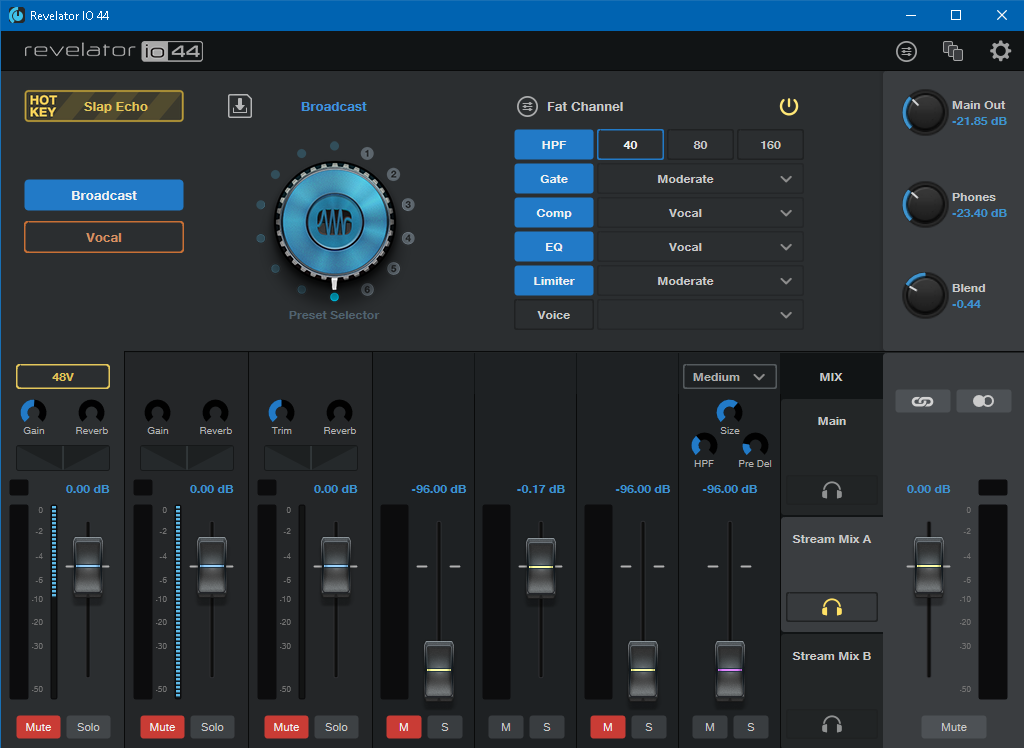Open the mixer settings icon in header

pyautogui.click(x=906, y=51)
